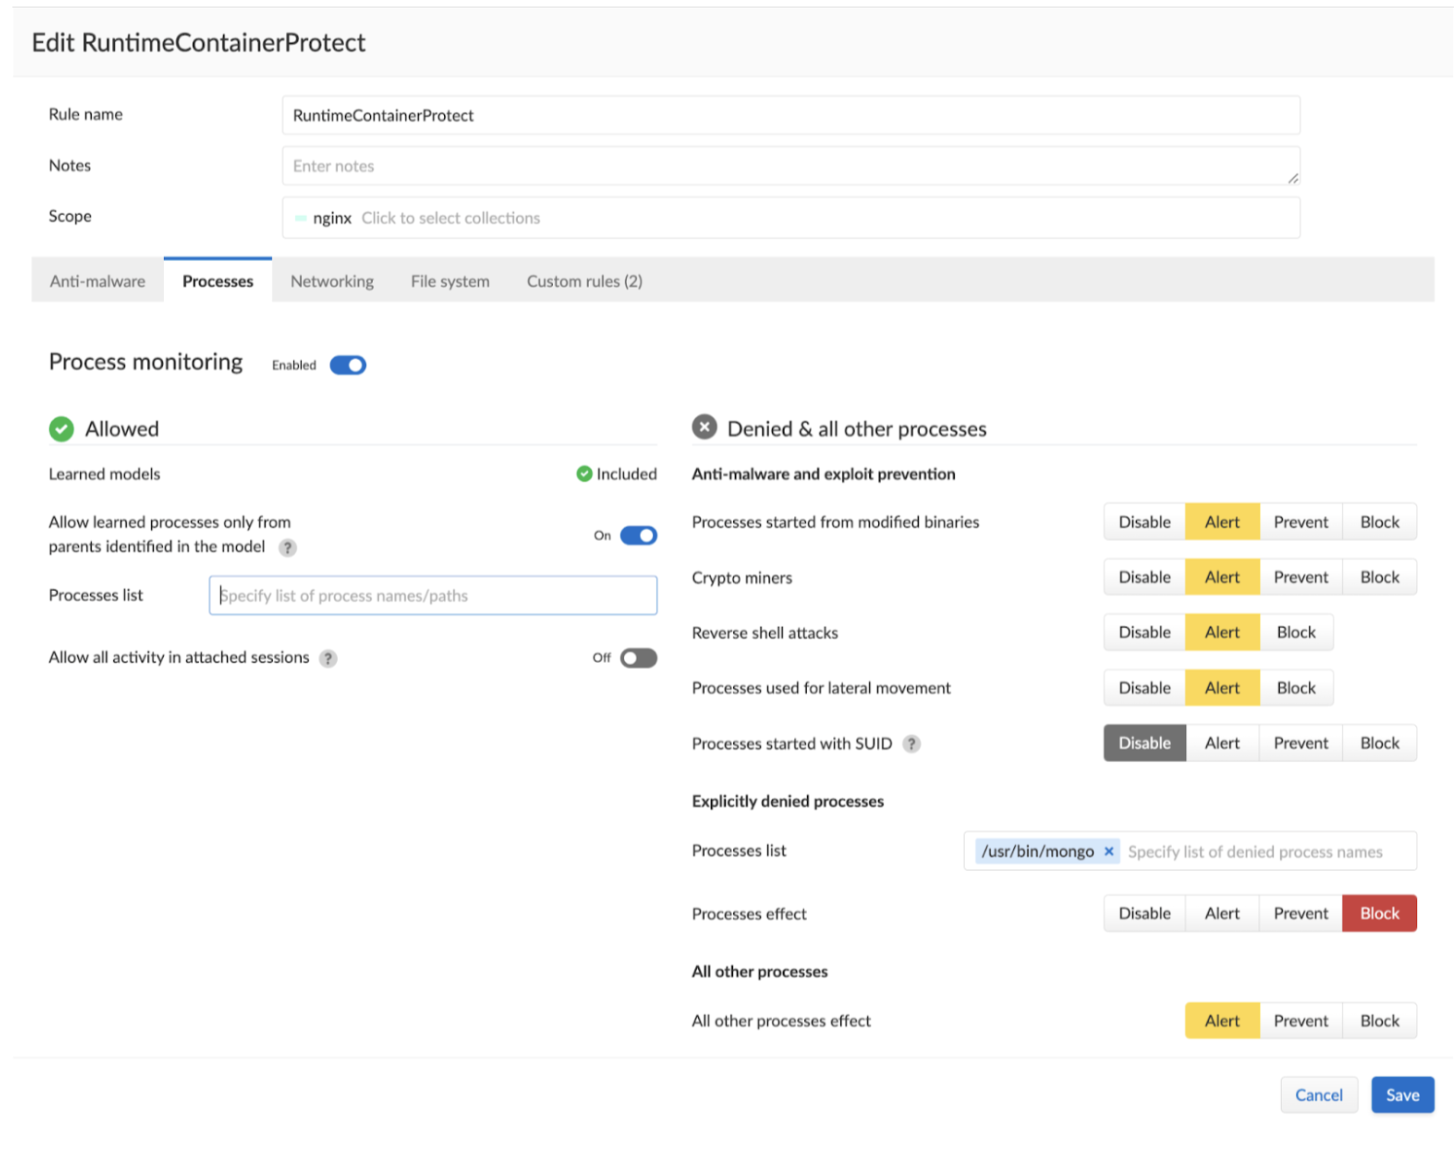This screenshot has height=1152, width=1454.
Task: Set Crypto miners to Disable
Action: point(1144,577)
